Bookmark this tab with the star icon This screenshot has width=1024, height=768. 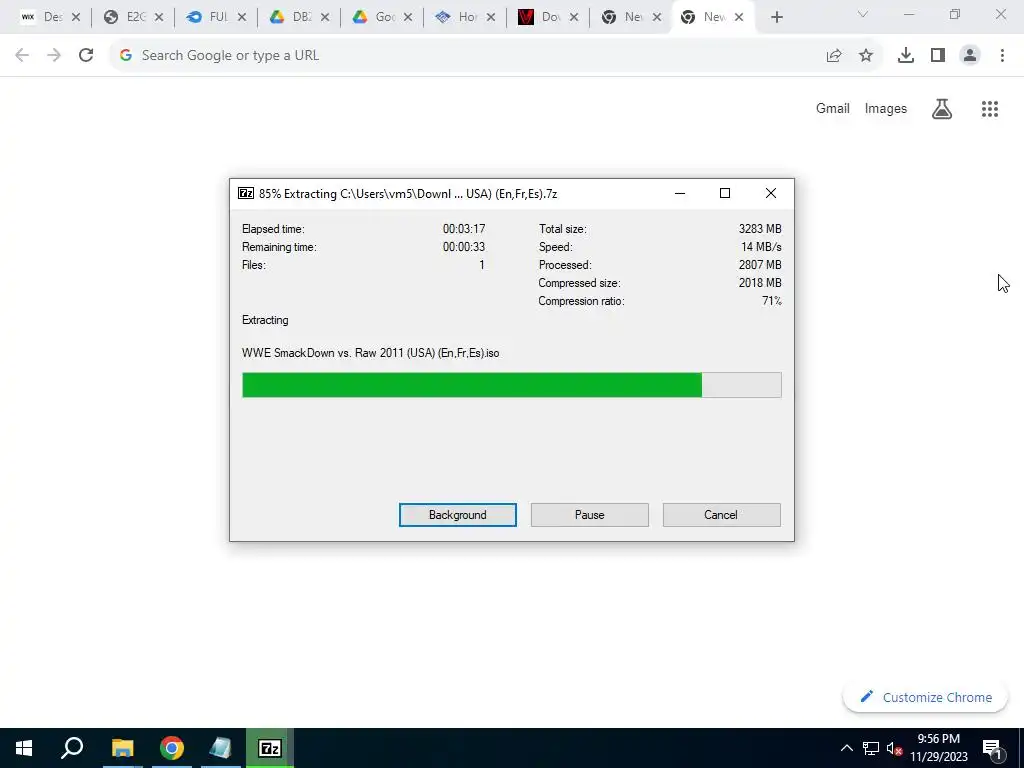(x=866, y=56)
